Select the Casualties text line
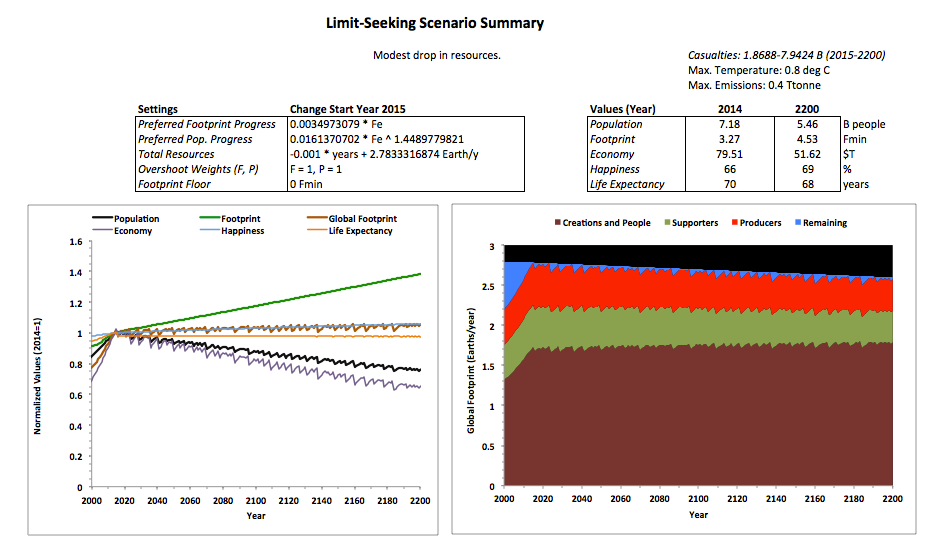The image size is (950, 551). [x=786, y=55]
